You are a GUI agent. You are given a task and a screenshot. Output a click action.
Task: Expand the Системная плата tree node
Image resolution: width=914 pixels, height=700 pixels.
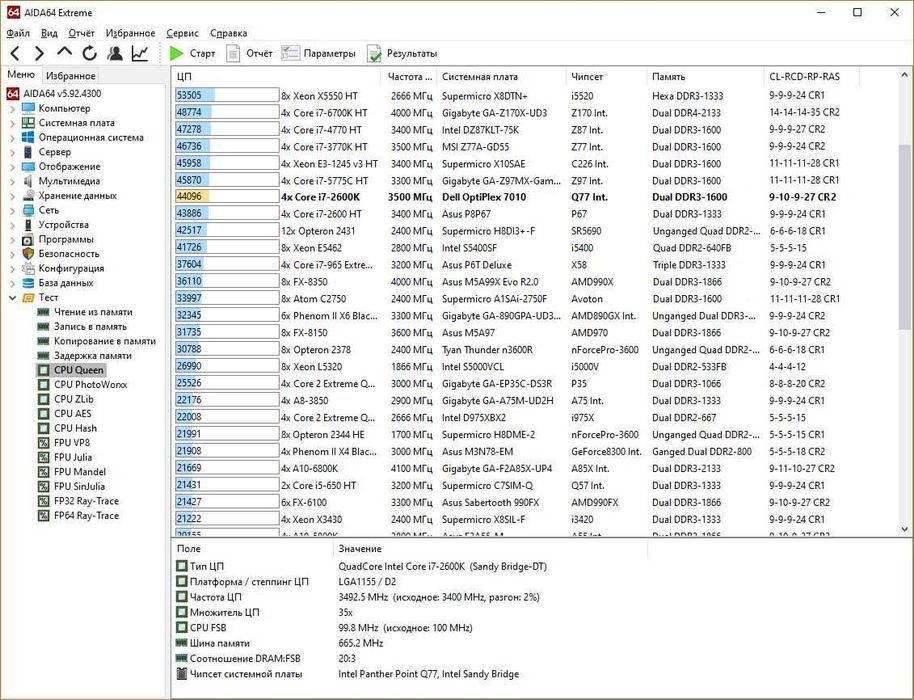tap(13, 123)
